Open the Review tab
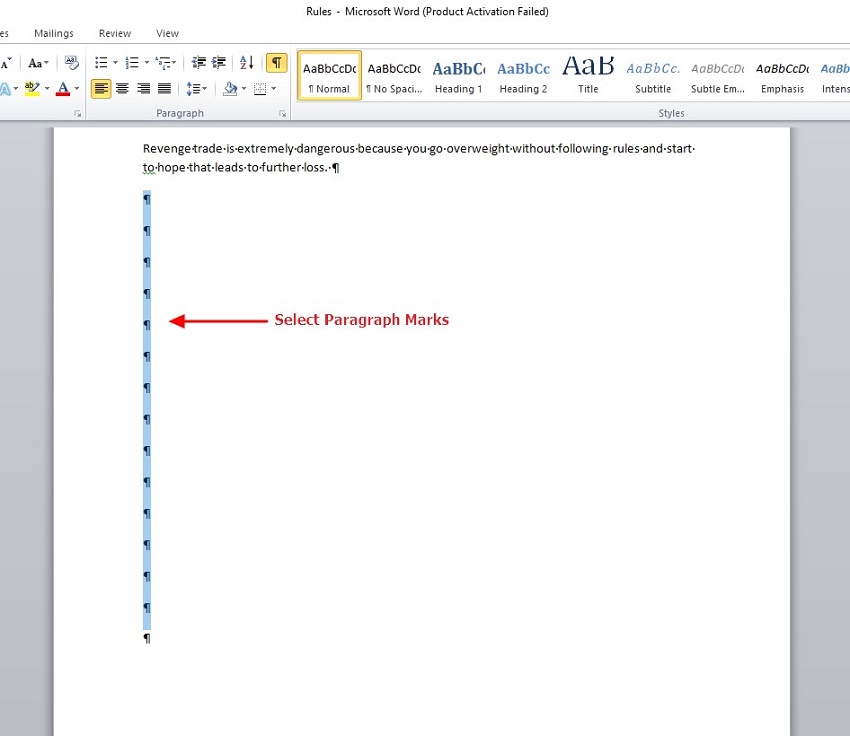The width and height of the screenshot is (850, 736). click(x=115, y=33)
